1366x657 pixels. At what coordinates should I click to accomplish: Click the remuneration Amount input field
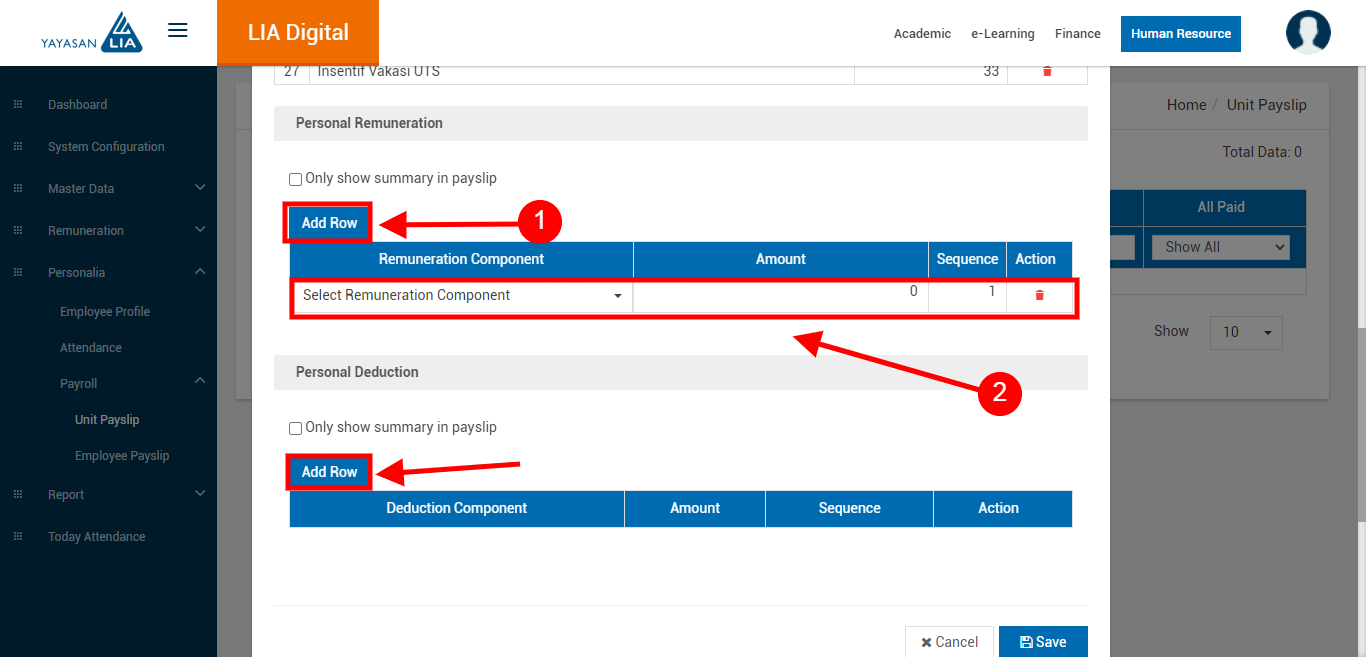click(780, 296)
